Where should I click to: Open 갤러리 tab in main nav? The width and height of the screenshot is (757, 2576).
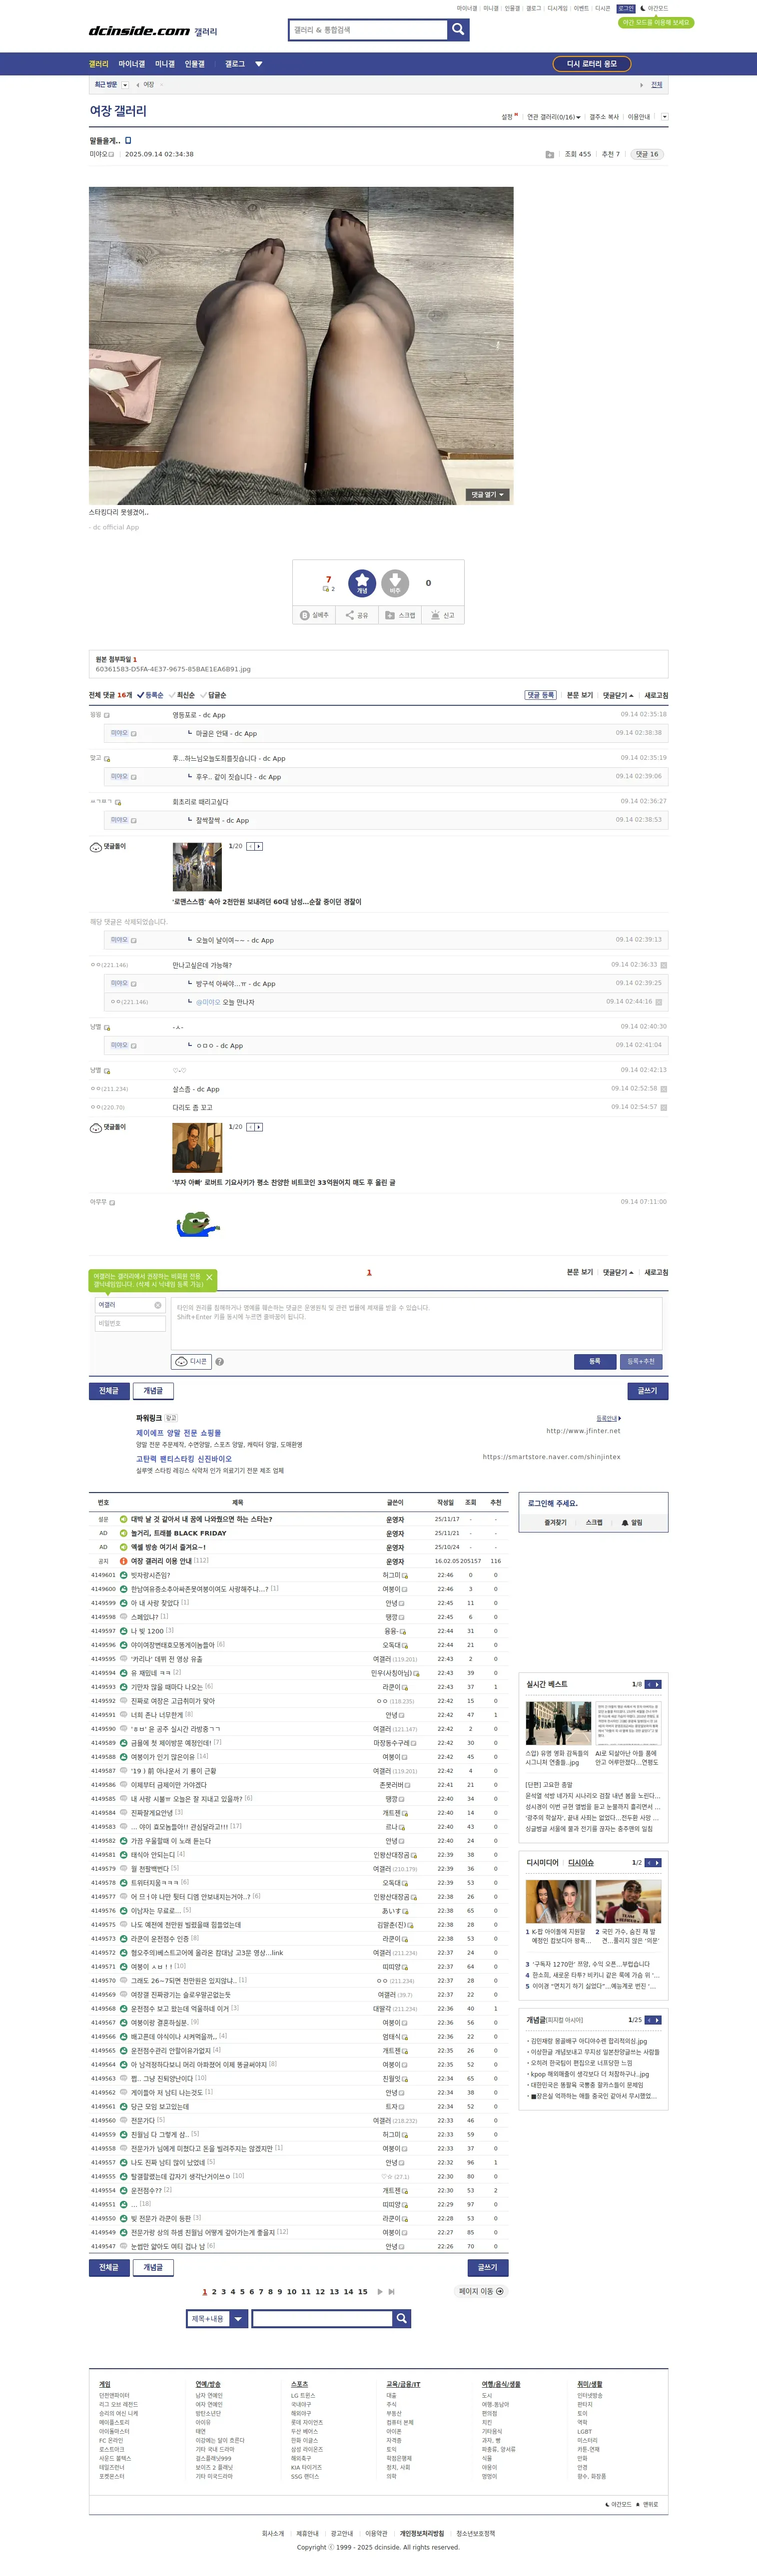pyautogui.click(x=98, y=64)
